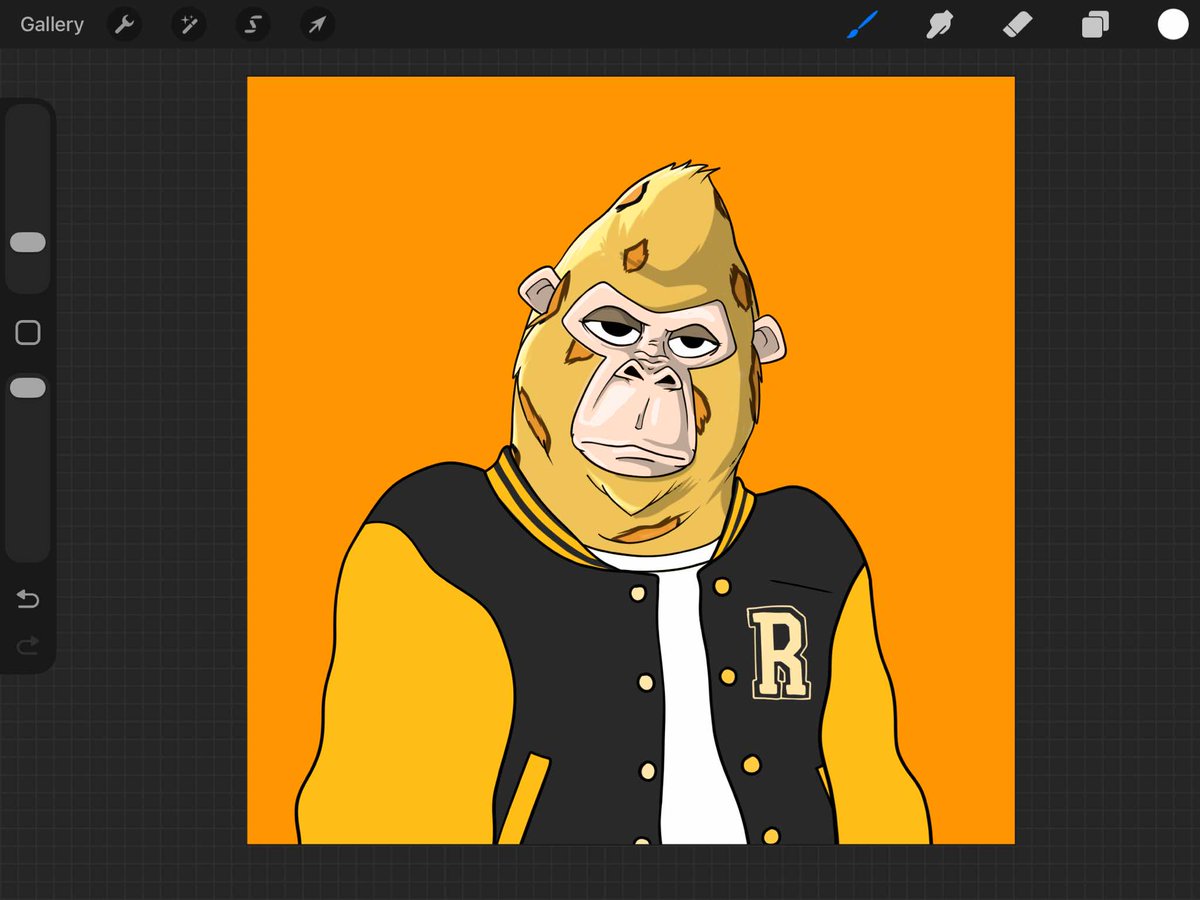Click the letter R on the jacket
Screen dimensions: 1200x900
pyautogui.click(x=779, y=653)
